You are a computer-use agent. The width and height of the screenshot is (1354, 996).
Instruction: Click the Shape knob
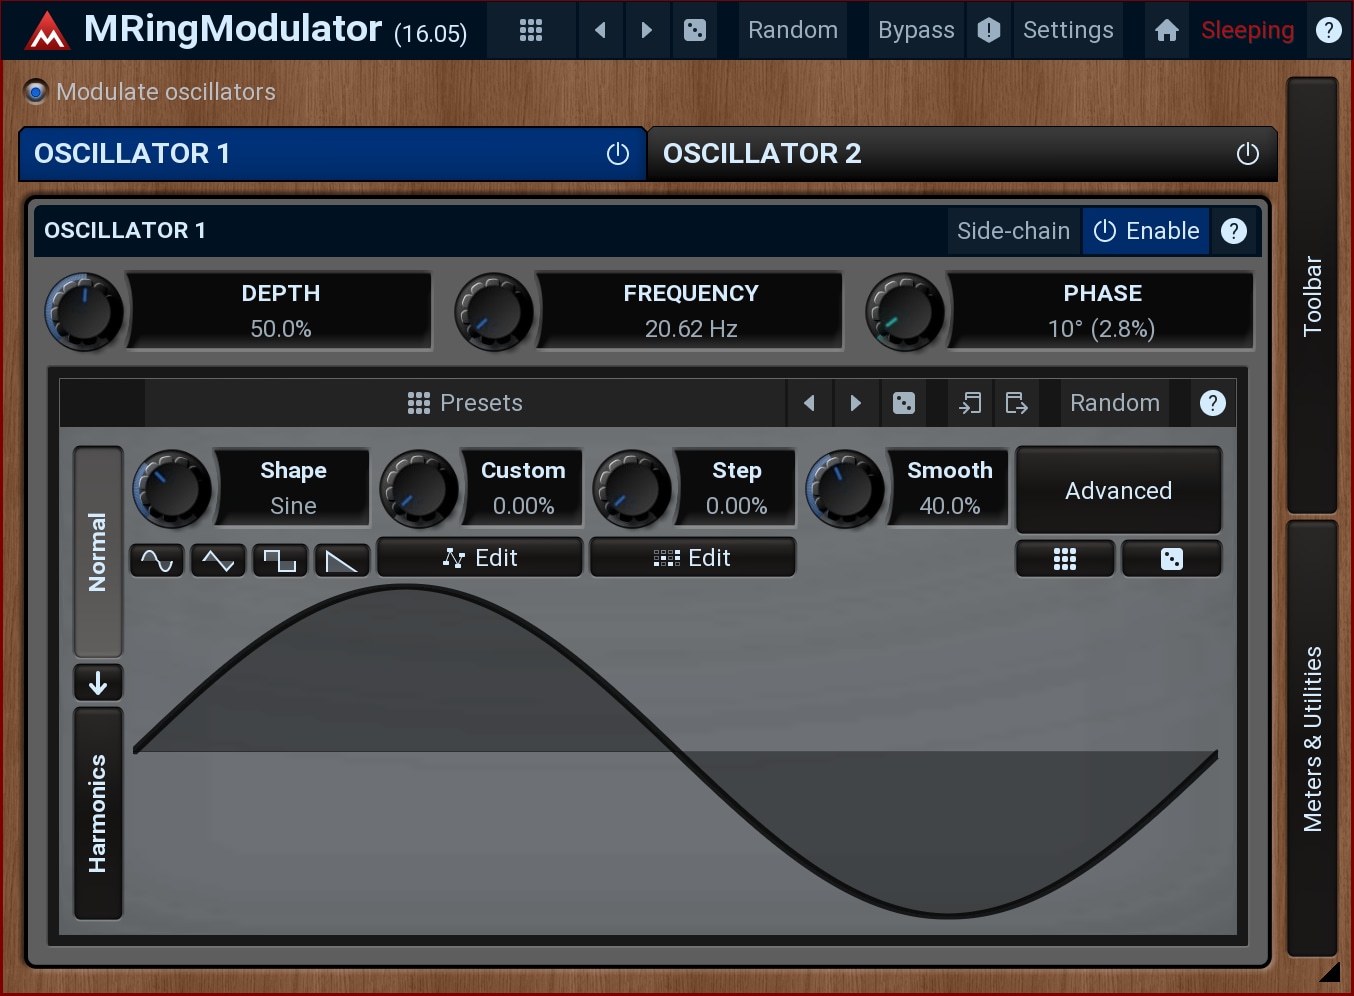click(172, 489)
